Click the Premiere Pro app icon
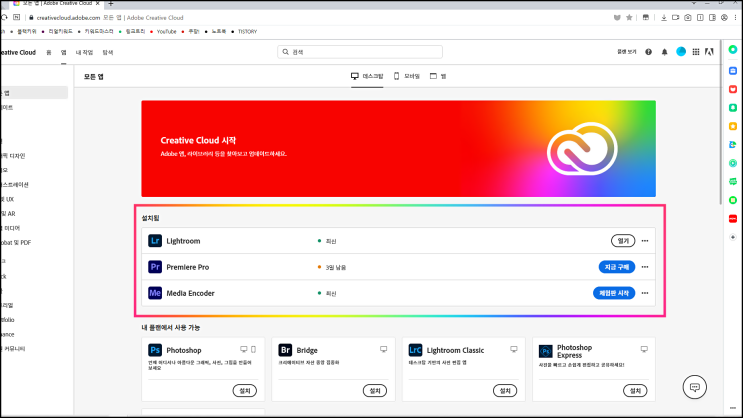 coord(154,267)
